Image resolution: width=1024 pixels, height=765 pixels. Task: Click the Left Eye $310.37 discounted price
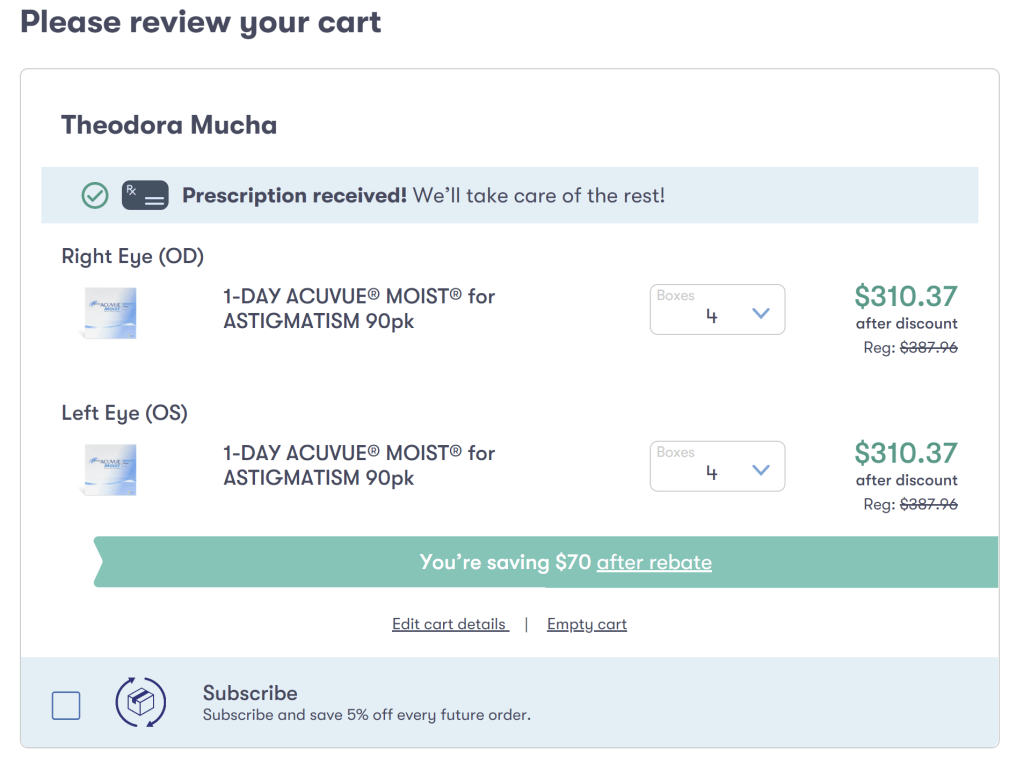coord(905,453)
